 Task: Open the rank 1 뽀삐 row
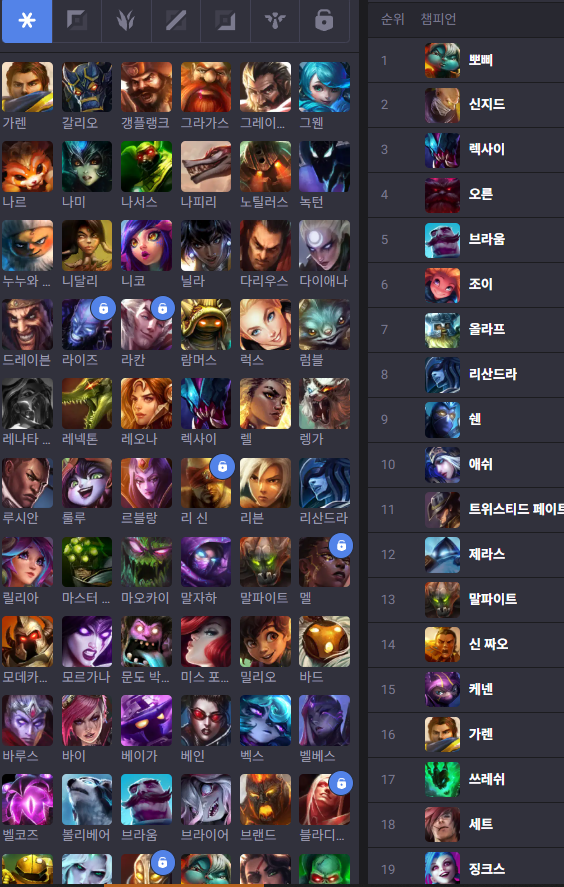[466, 60]
